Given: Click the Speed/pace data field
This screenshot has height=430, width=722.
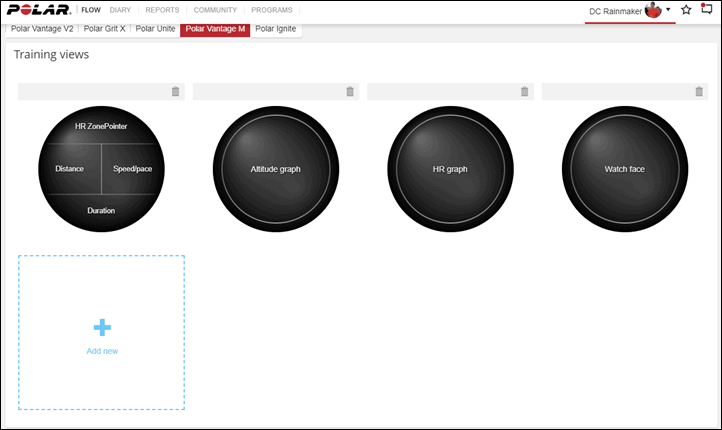Looking at the screenshot, I should (x=133, y=169).
